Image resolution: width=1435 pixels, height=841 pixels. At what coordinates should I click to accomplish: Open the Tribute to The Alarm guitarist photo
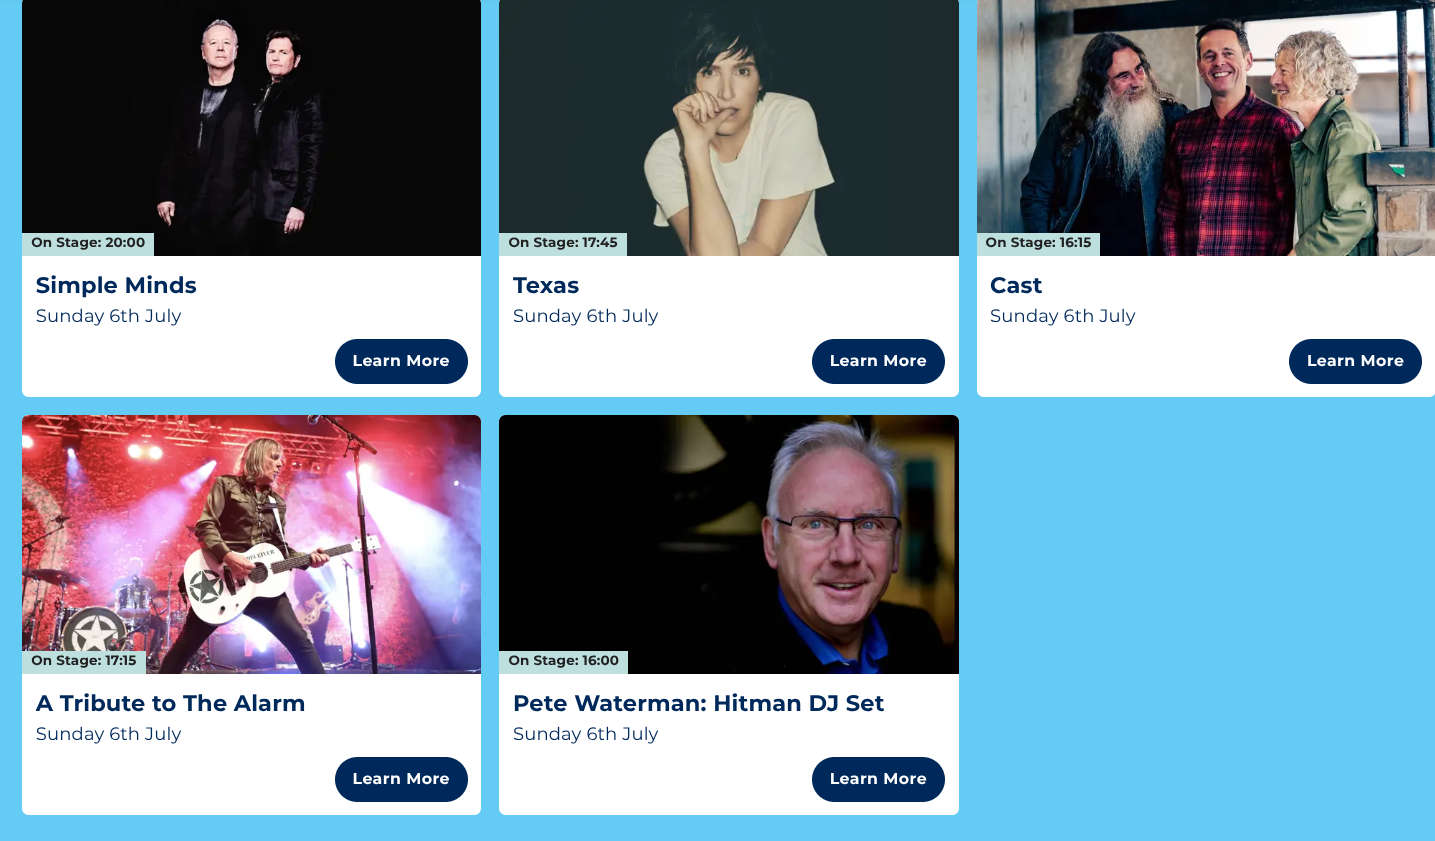(251, 544)
